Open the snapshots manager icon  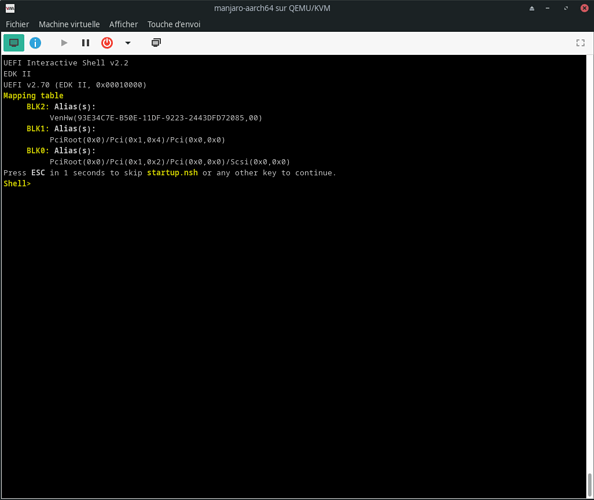(156, 42)
